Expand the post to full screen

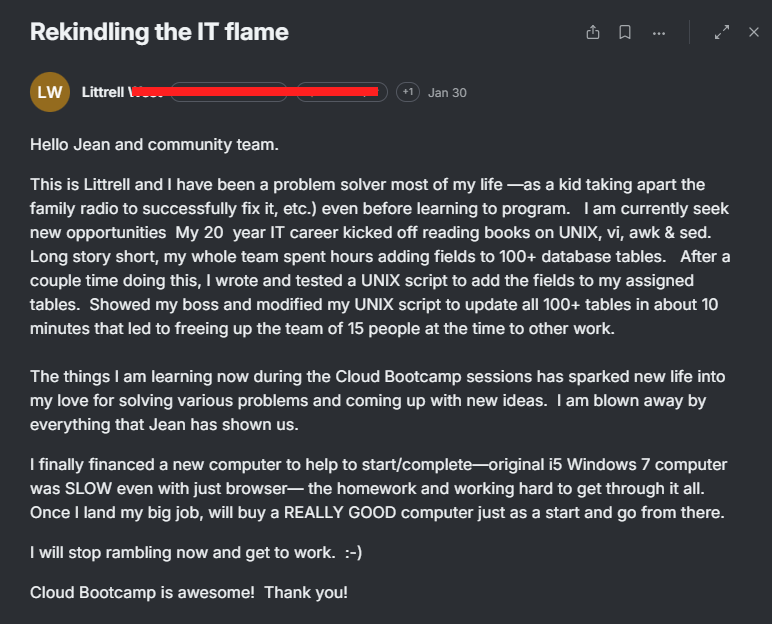[x=722, y=33]
